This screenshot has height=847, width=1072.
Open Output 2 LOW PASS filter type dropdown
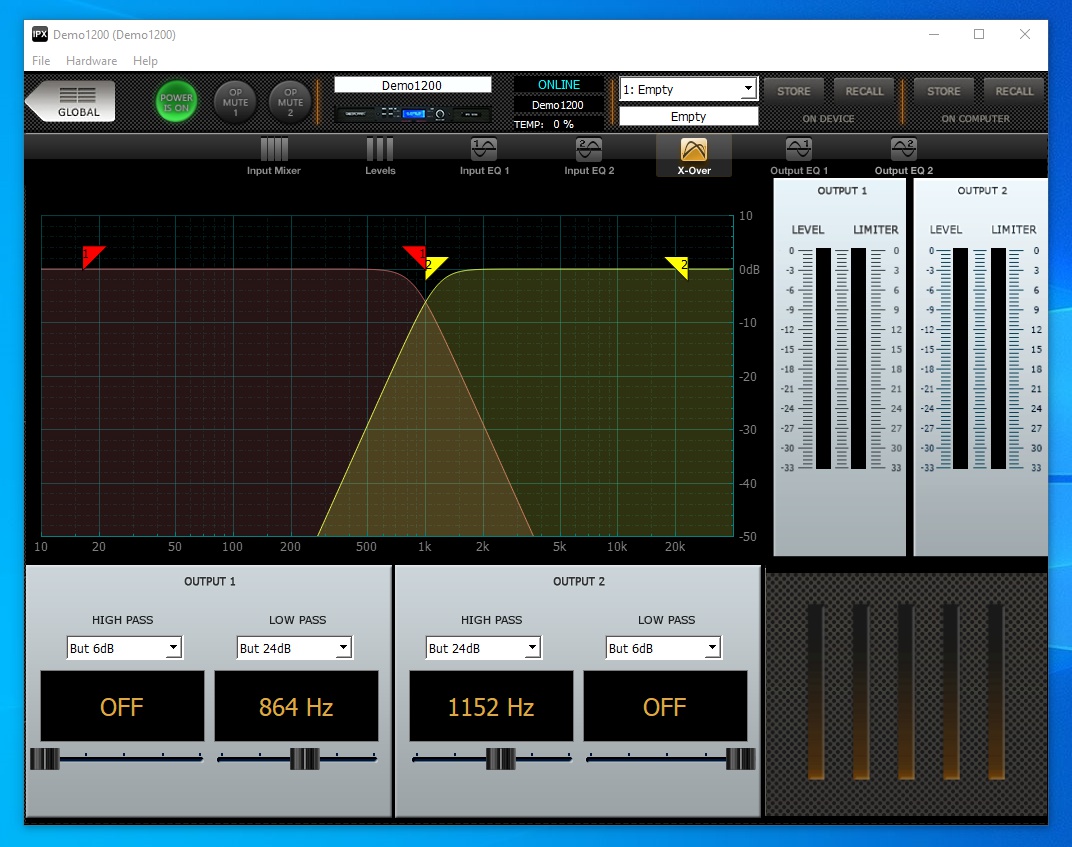[x=663, y=647]
